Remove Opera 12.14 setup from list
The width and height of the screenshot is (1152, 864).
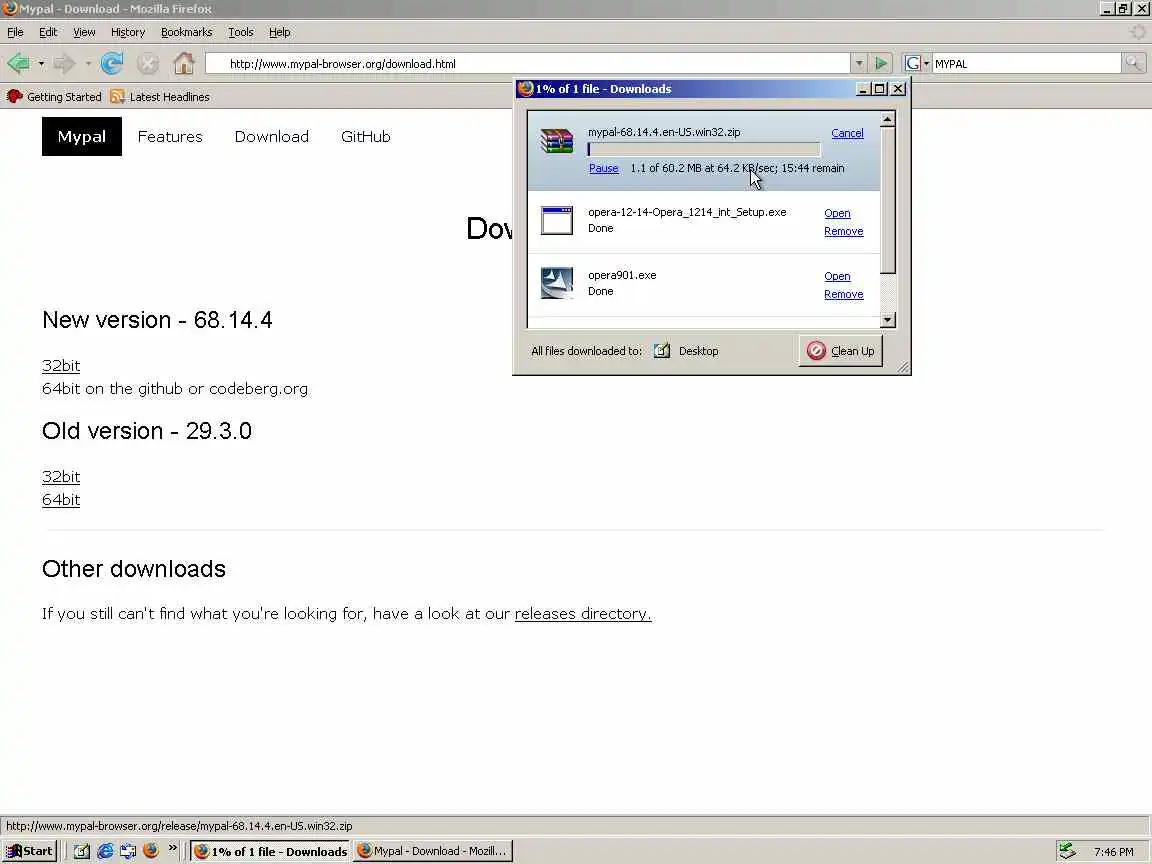pos(843,231)
